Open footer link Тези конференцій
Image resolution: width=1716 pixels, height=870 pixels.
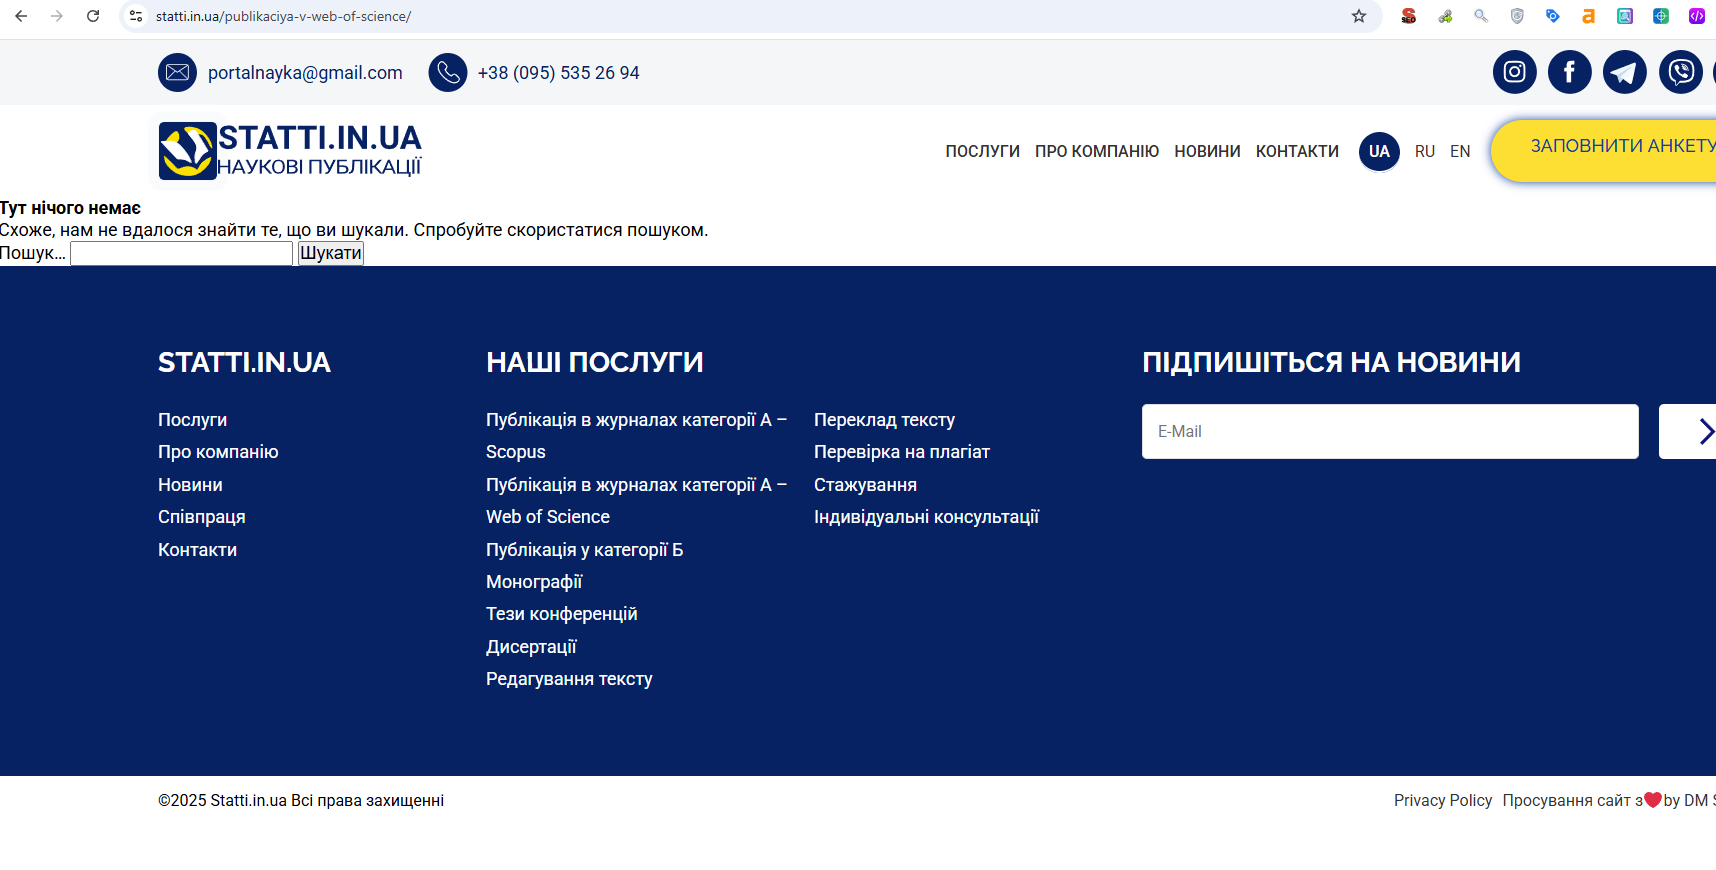[561, 614]
